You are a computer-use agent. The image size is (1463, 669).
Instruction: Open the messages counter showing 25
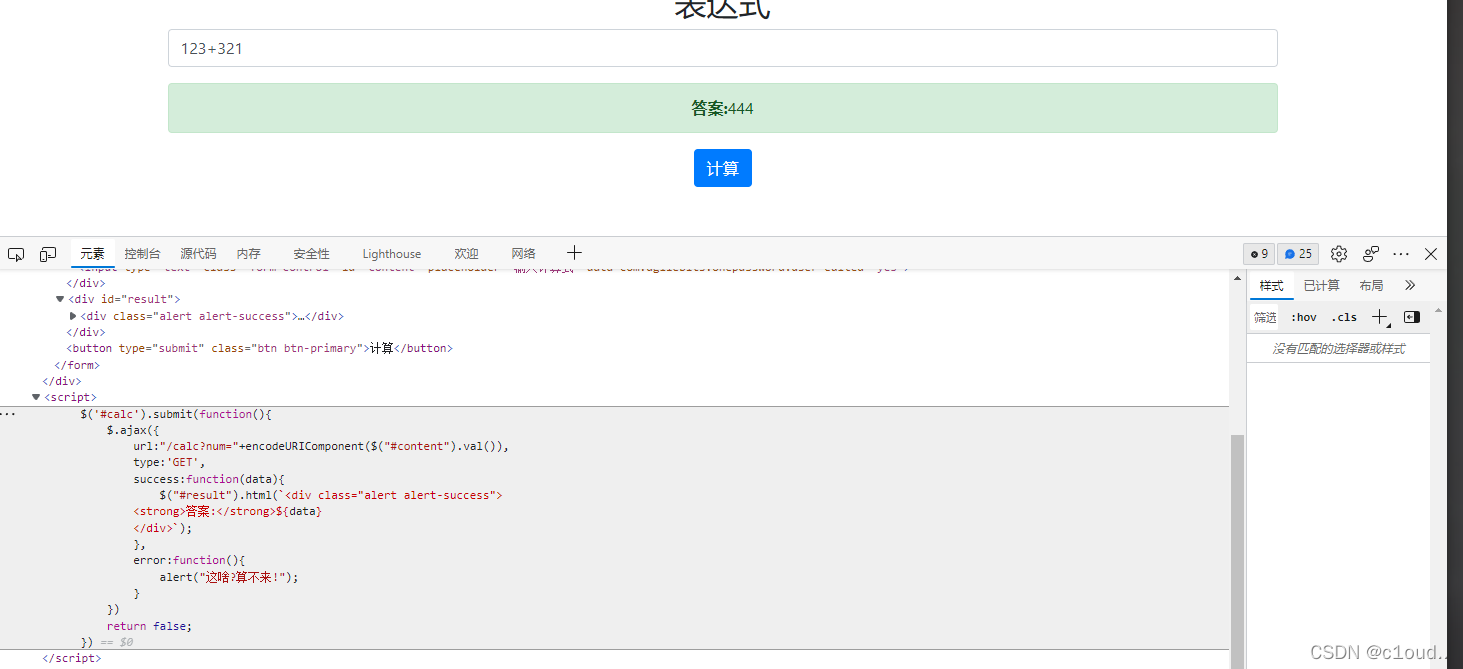pos(1298,254)
